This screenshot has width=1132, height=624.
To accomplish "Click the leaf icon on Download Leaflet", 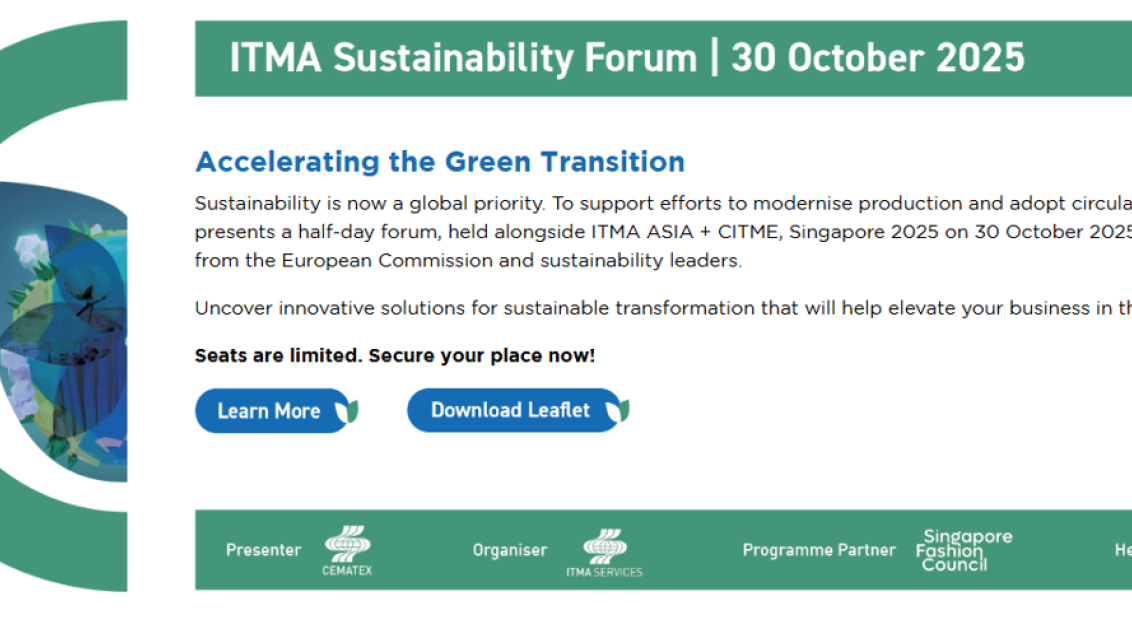I will pos(618,410).
